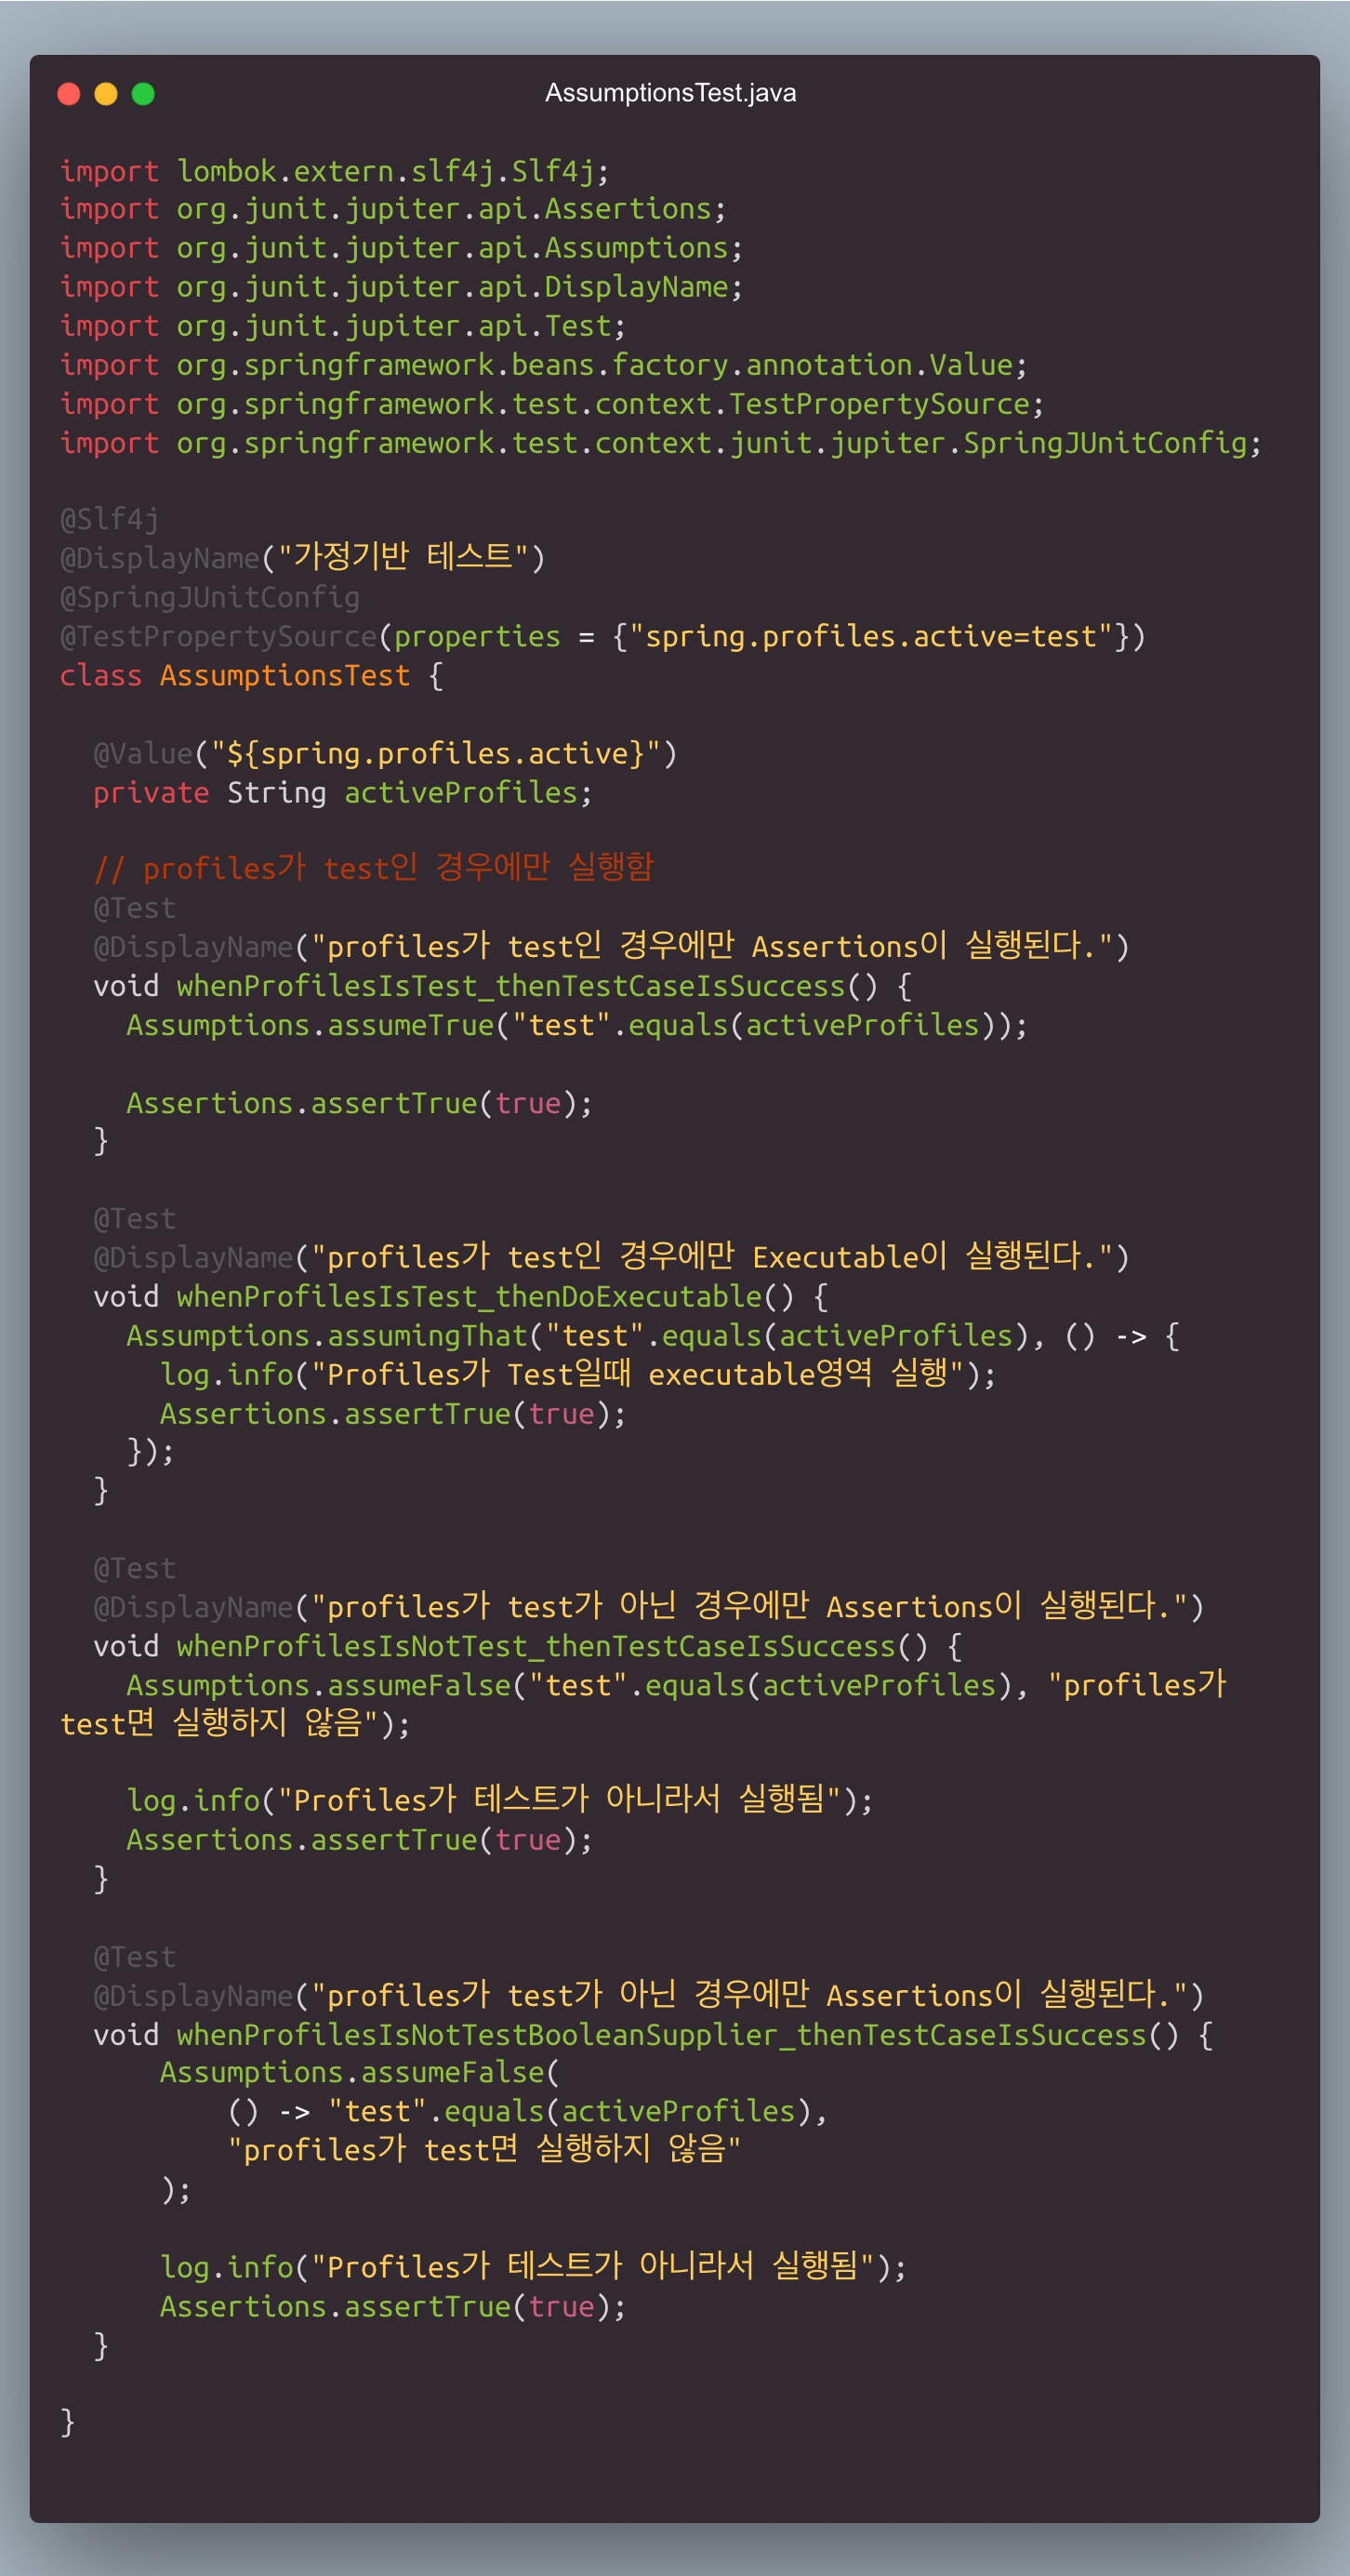Click whenProfilesIsTest_thenDoExecutable method name

pos(470,1297)
